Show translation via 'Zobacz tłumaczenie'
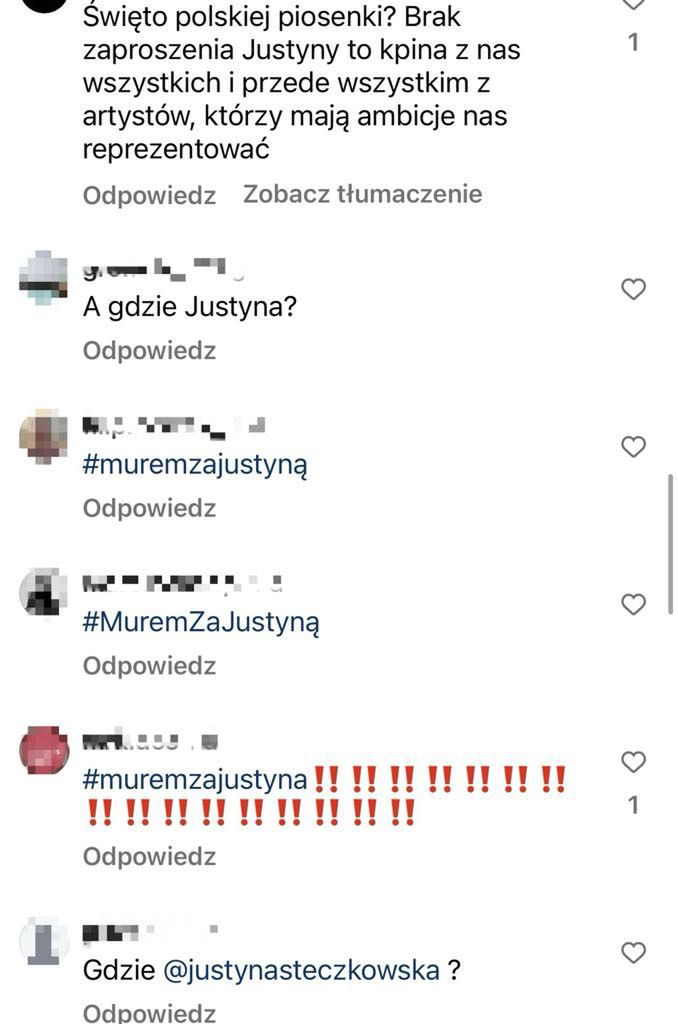The width and height of the screenshot is (678, 1024). pyautogui.click(x=363, y=194)
